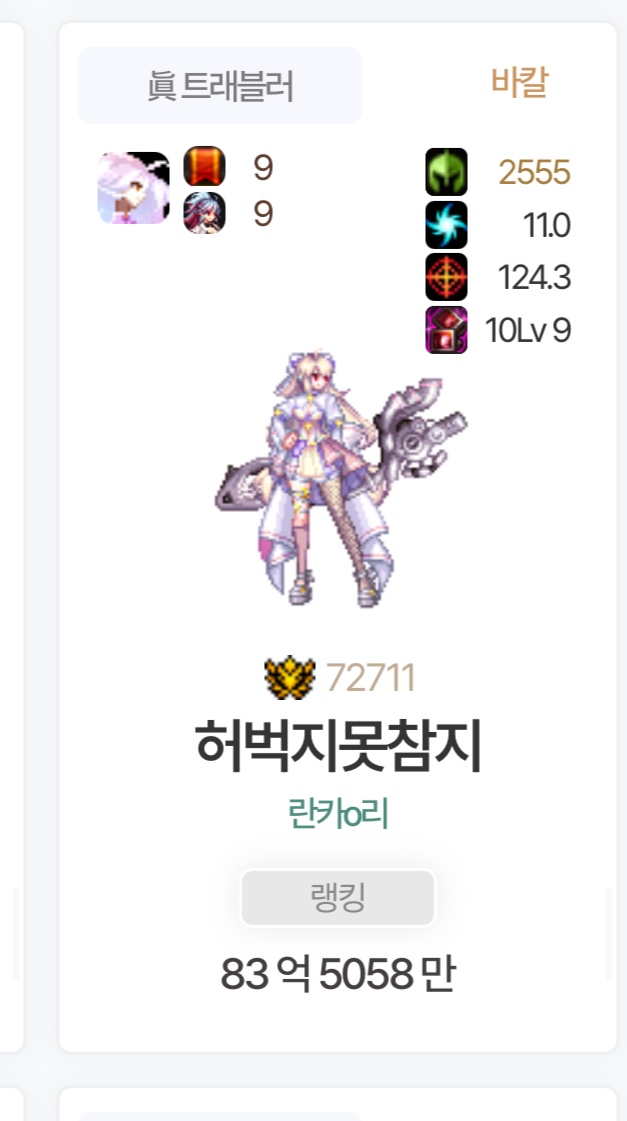
Task: Click the damage total 83 억 5058 만
Action: pos(337,974)
